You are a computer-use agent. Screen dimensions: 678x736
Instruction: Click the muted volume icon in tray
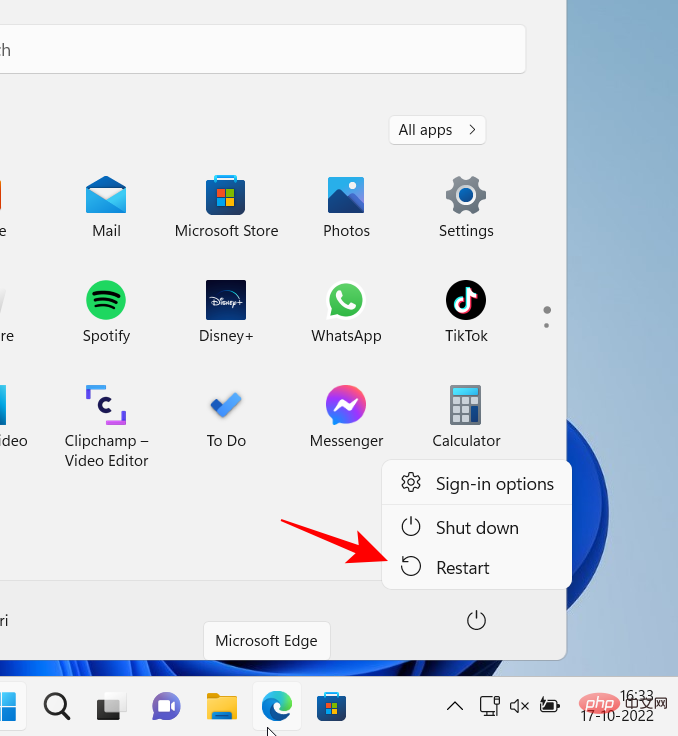pyautogui.click(x=519, y=705)
